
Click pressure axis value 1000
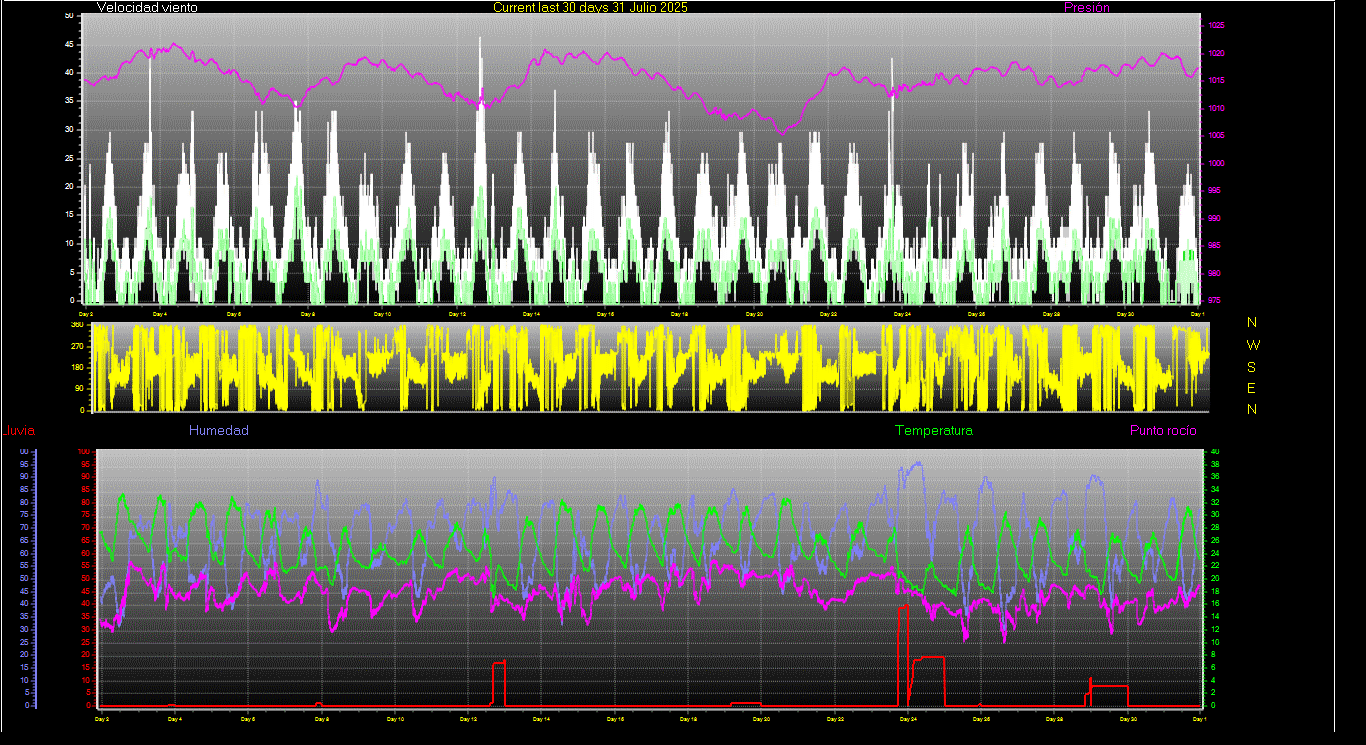click(1216, 163)
